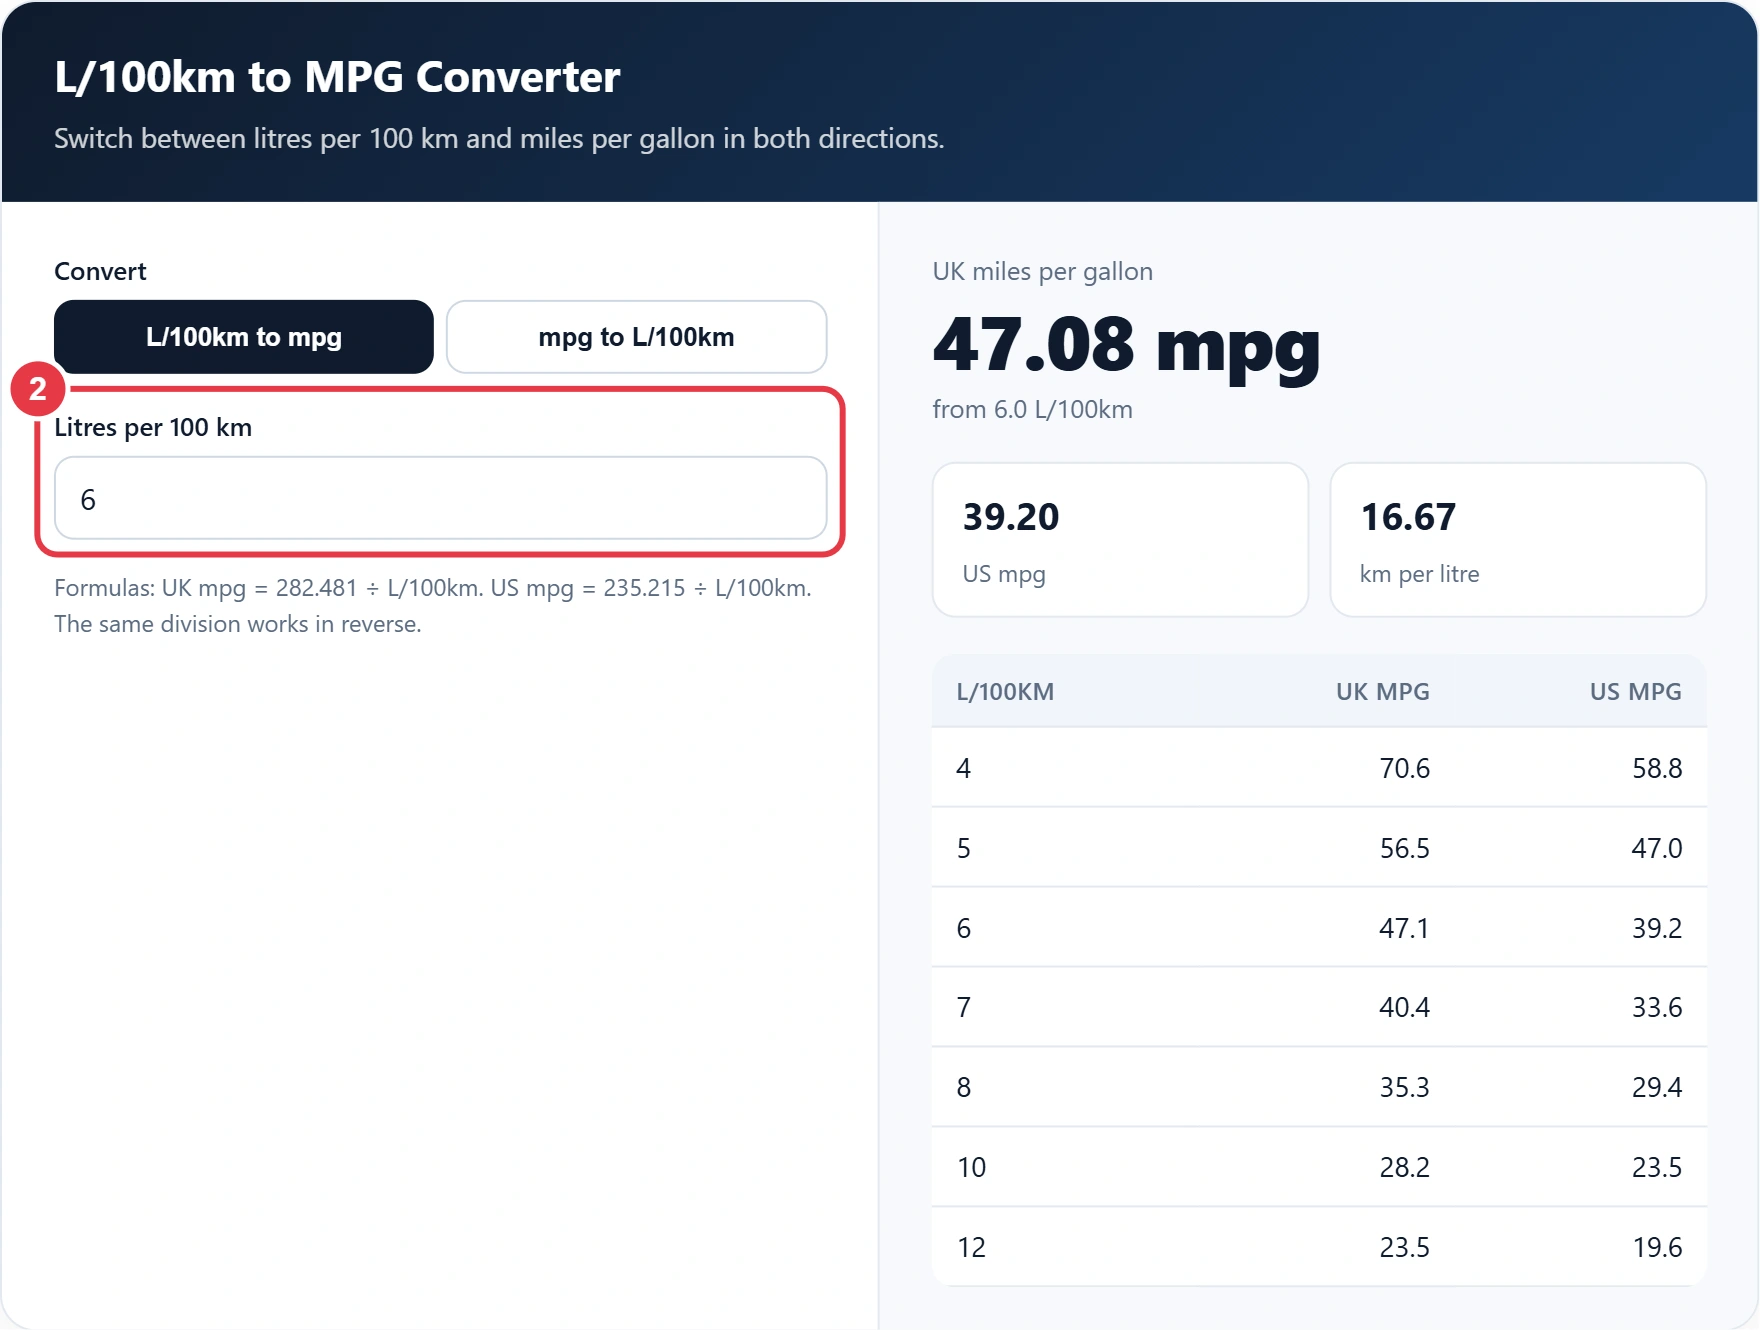1760x1330 pixels.
Task: Click the 16.67 km per litre card
Action: click(x=1518, y=540)
